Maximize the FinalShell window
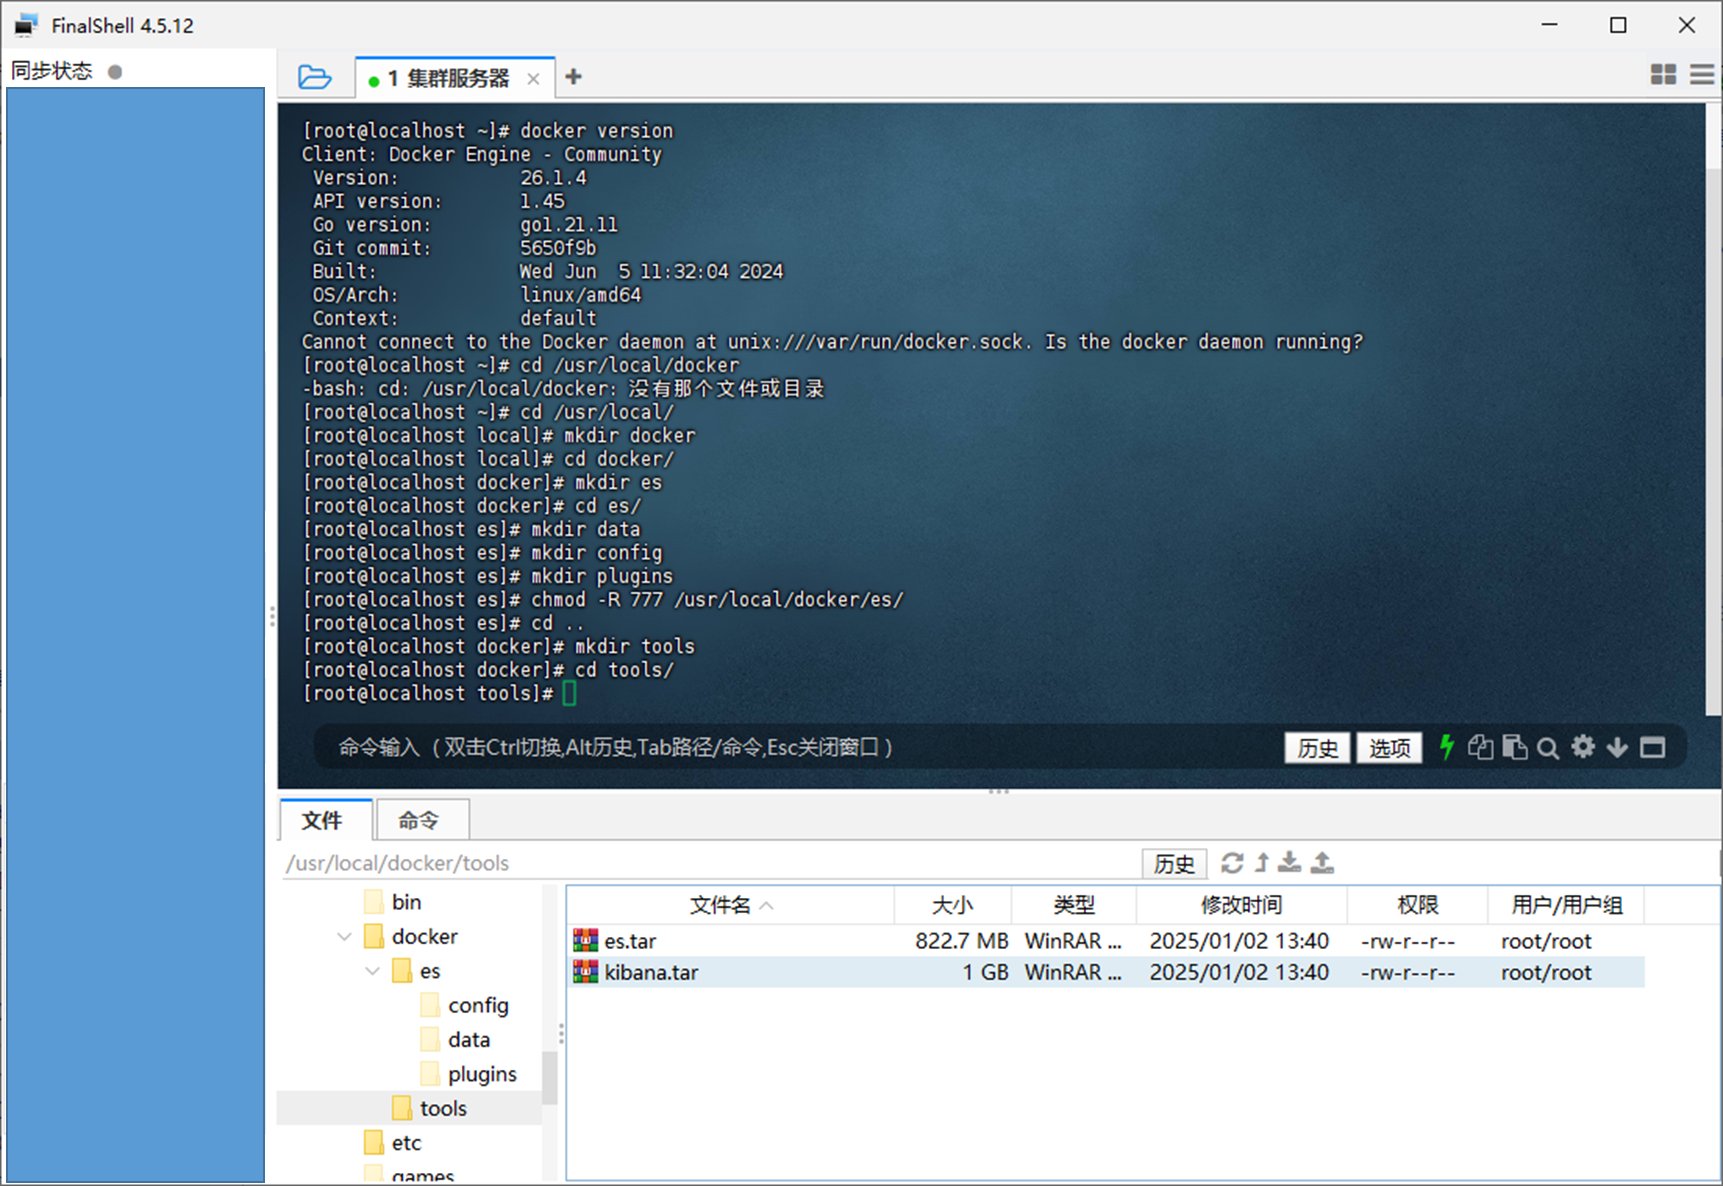Image resolution: width=1723 pixels, height=1186 pixels. point(1618,25)
